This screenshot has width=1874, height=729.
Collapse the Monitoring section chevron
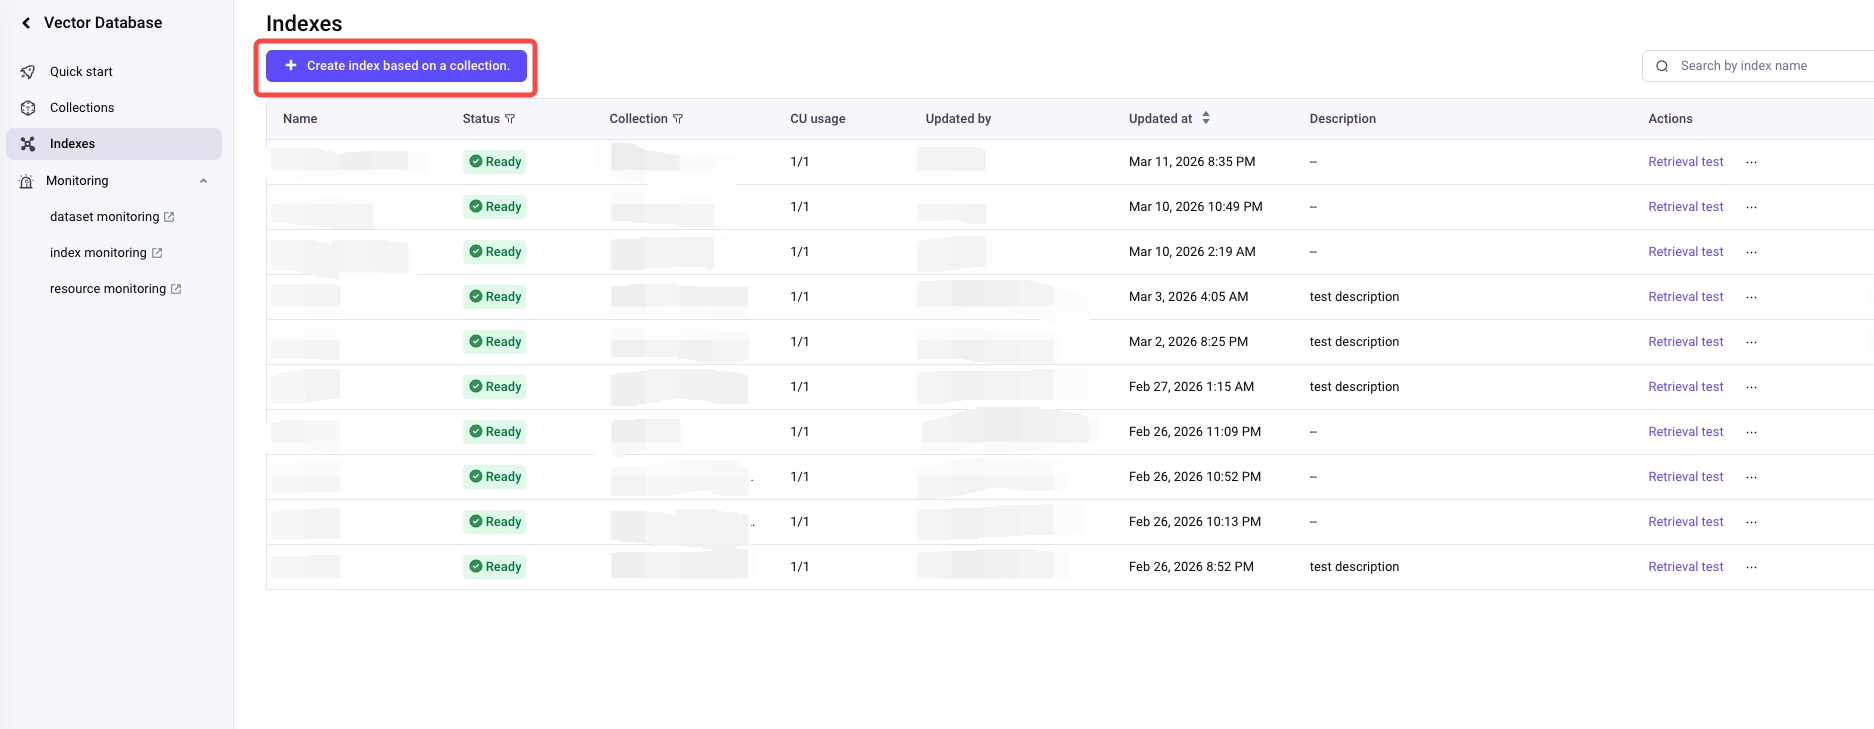click(203, 181)
